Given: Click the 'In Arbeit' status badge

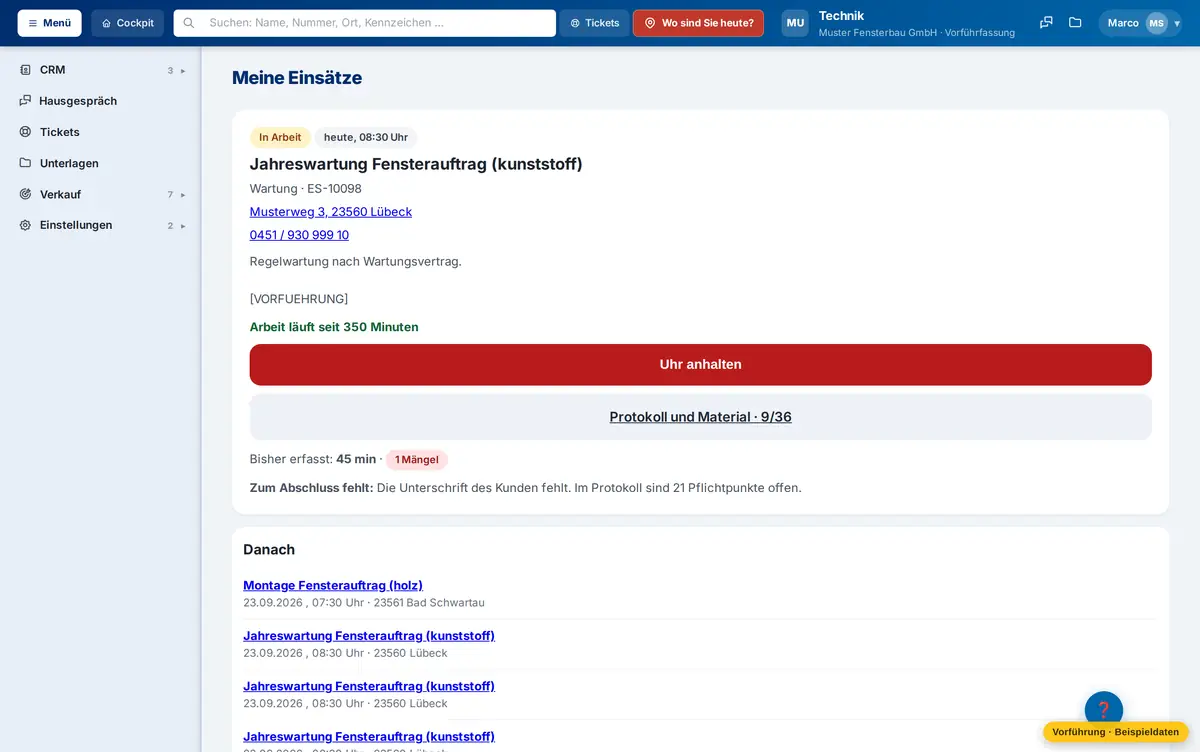Looking at the screenshot, I should pyautogui.click(x=280, y=138).
